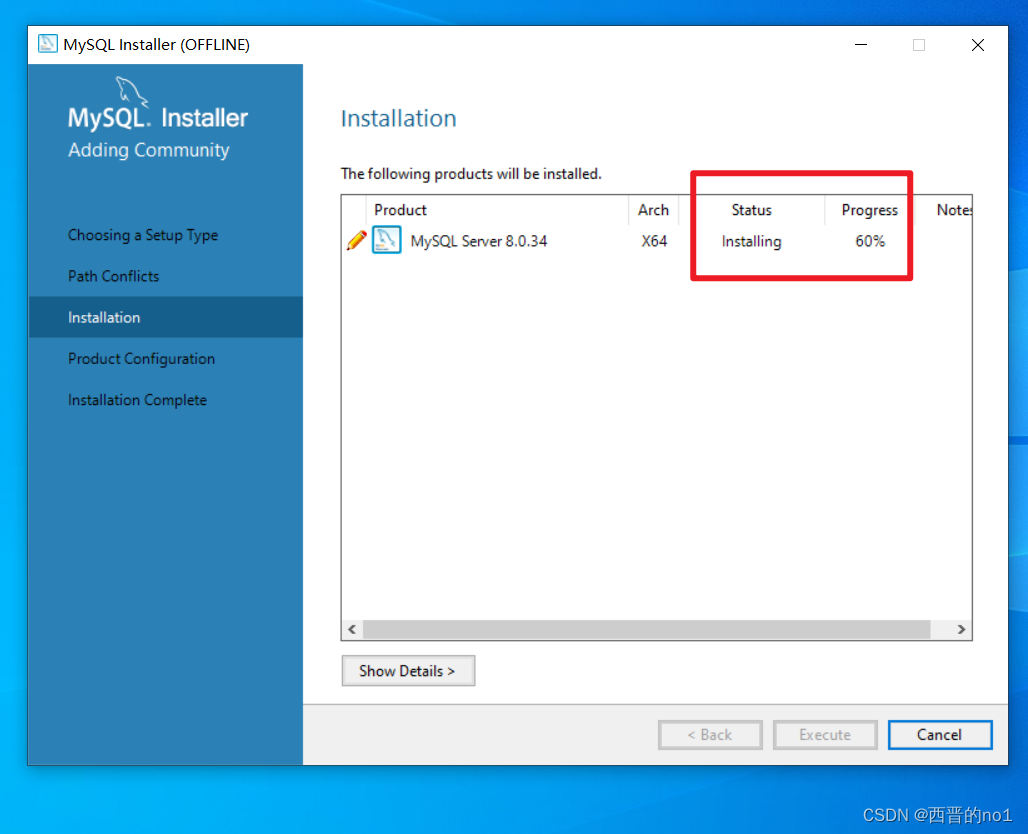Expand Show Details for the installation
Screen dimensions: 1028x834
tap(408, 671)
